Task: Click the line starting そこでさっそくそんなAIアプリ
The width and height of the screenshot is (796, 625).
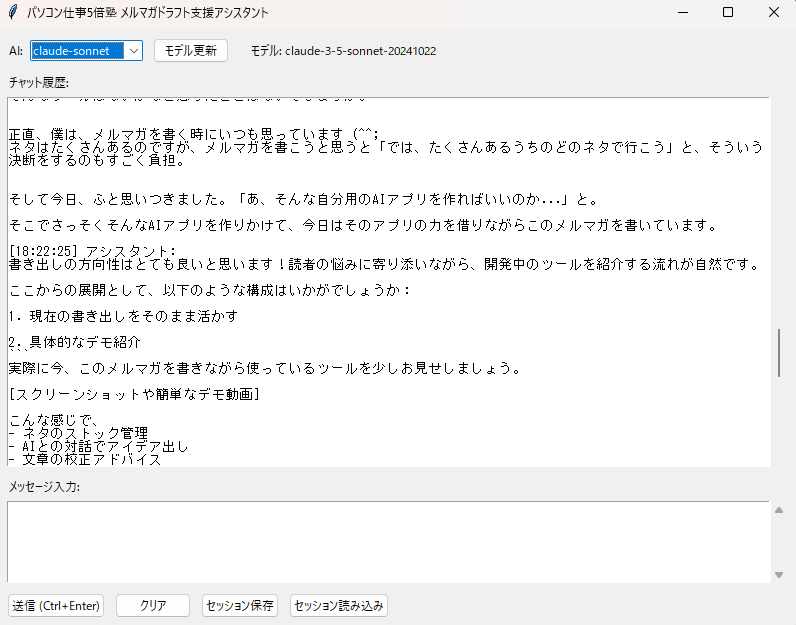Action: click(363, 225)
